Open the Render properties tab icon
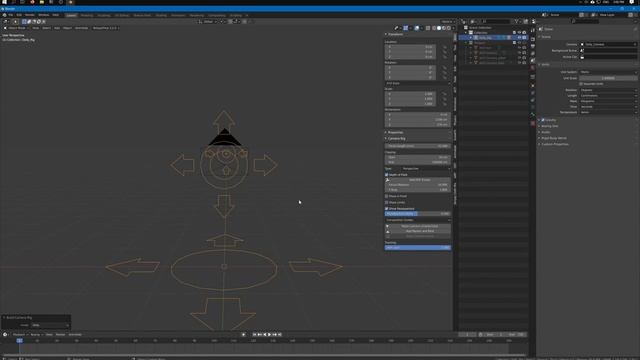This screenshot has width=640, height=360. [x=533, y=39]
